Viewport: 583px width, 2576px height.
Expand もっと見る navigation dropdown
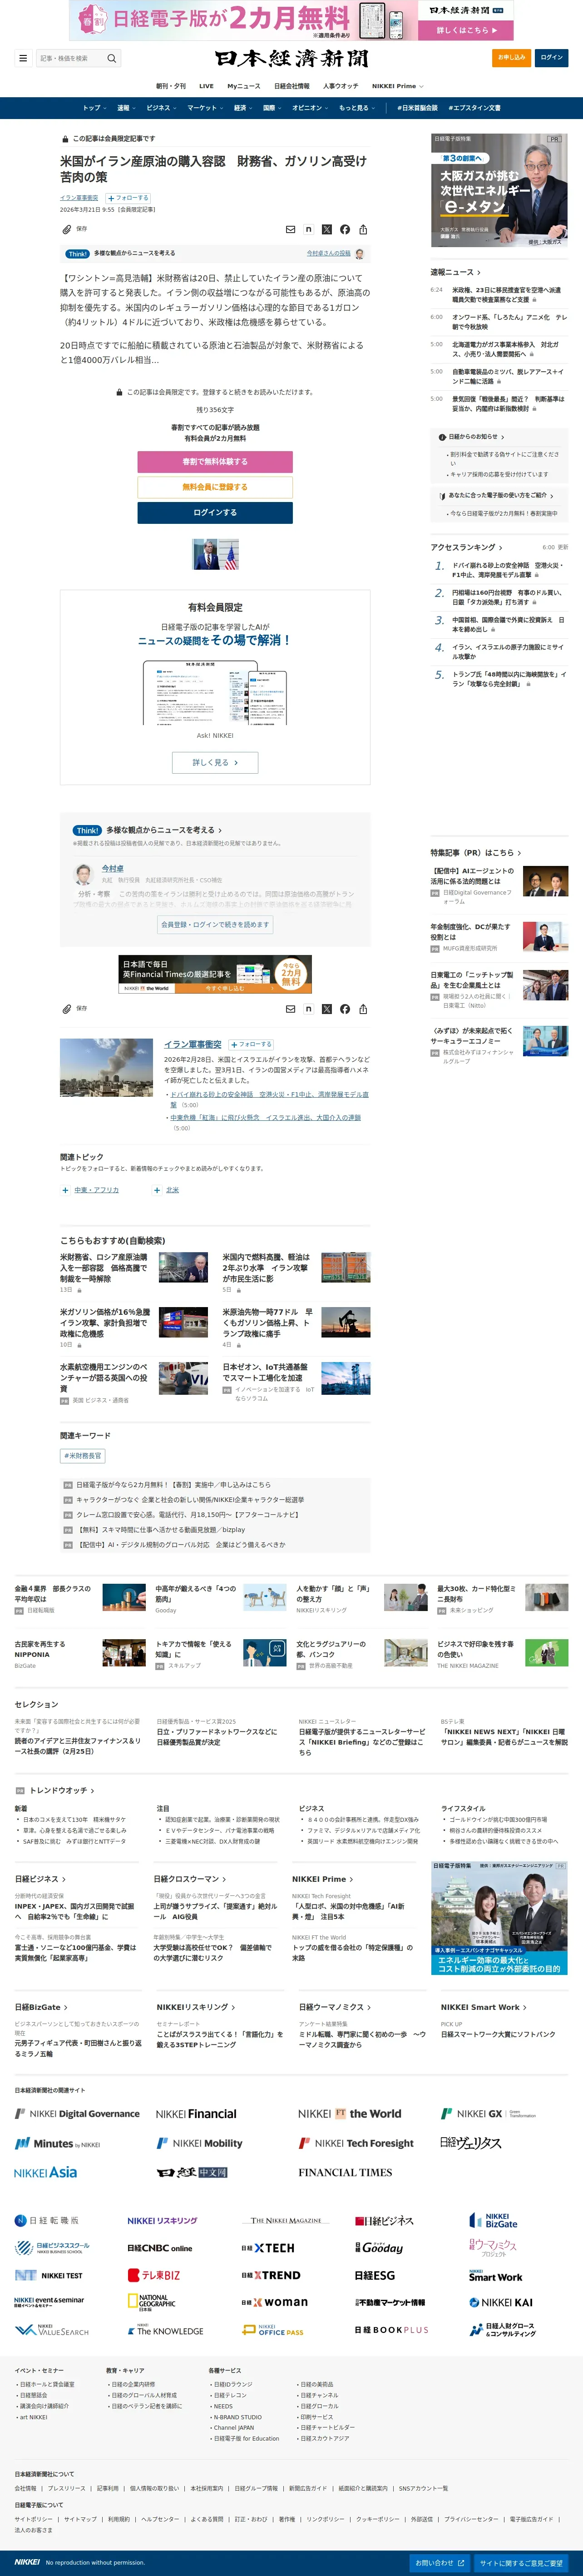click(x=357, y=108)
